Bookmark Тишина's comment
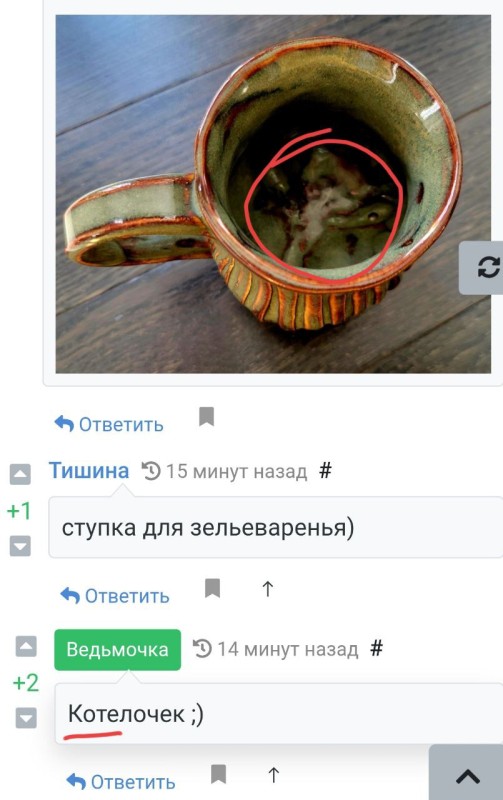This screenshot has width=503, height=800. 212,588
